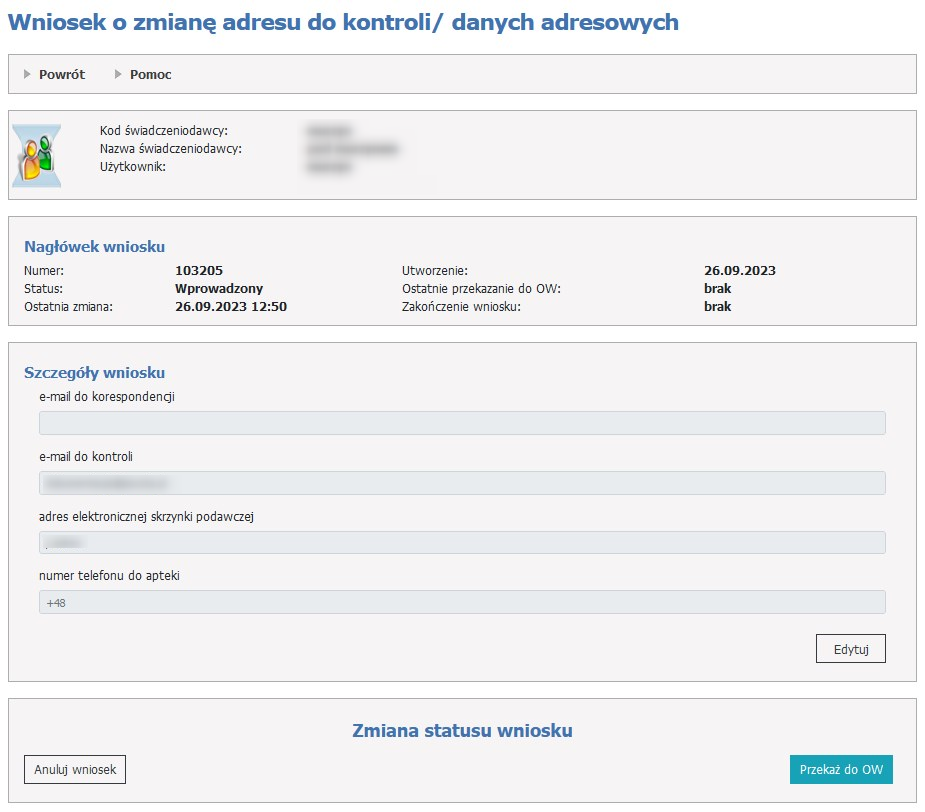Click the provider users icon

pyautogui.click(x=37, y=155)
